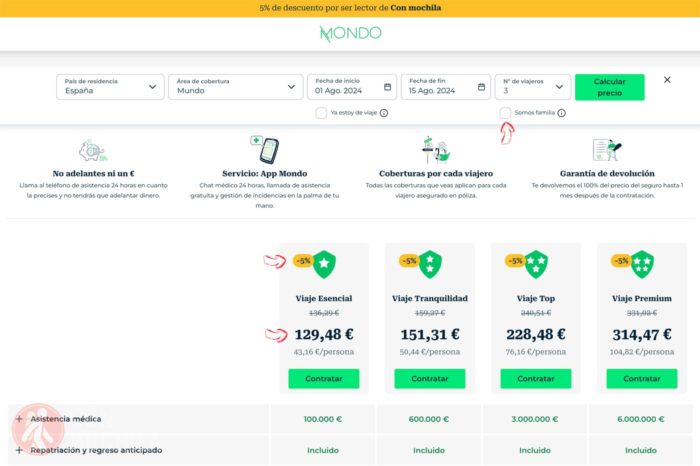Click the Viaje Top three-star shield icon
This screenshot has width=700, height=466.
coord(536,264)
